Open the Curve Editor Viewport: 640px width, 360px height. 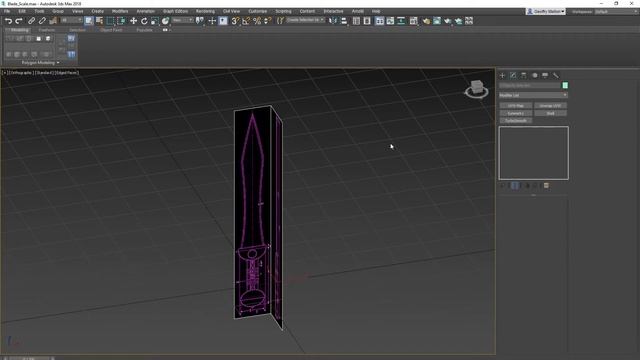[390, 21]
